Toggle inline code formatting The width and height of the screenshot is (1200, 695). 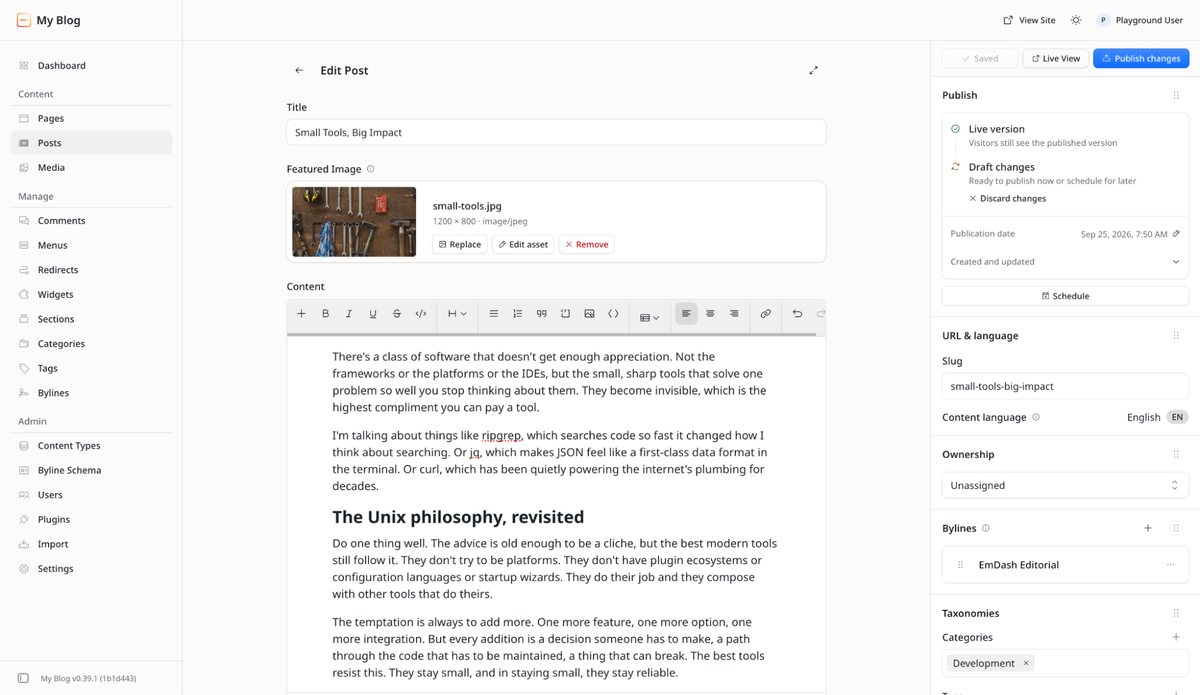[x=421, y=313]
